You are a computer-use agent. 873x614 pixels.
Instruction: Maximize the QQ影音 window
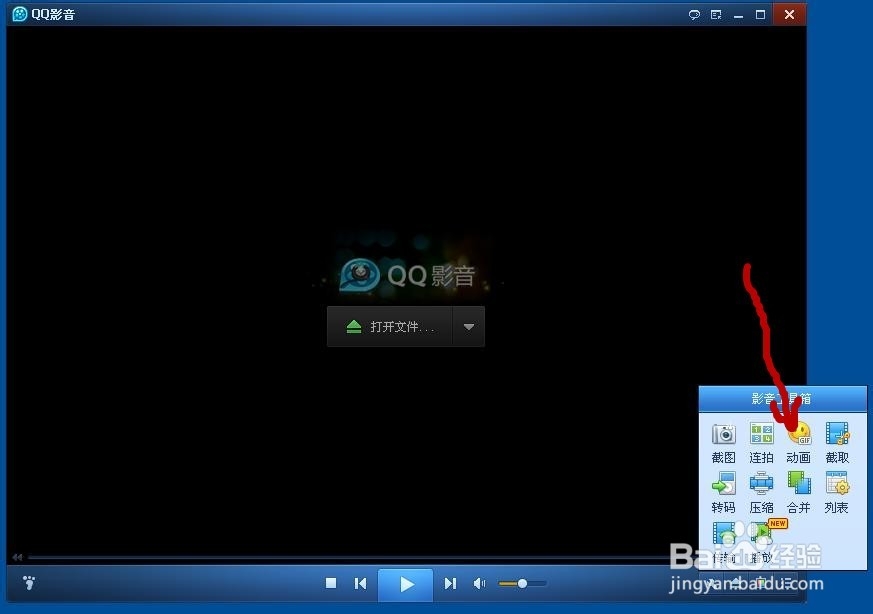point(761,14)
